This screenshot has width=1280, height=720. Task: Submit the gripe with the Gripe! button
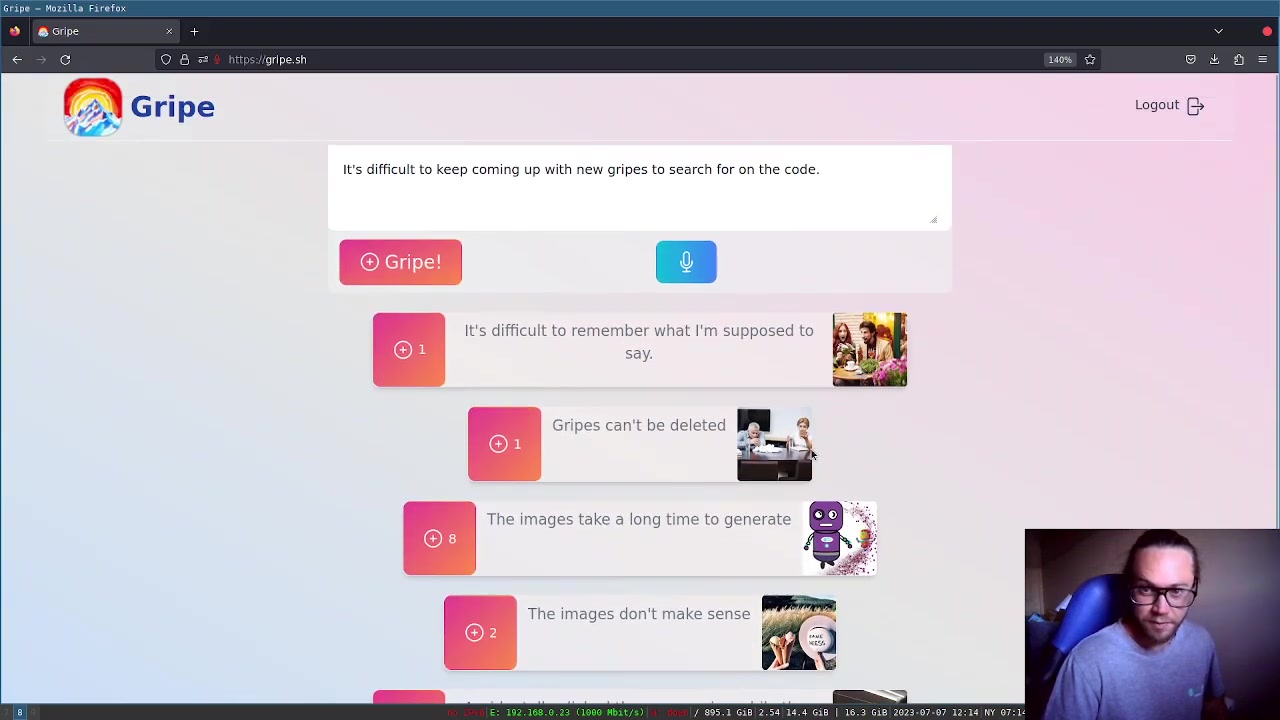[400, 262]
